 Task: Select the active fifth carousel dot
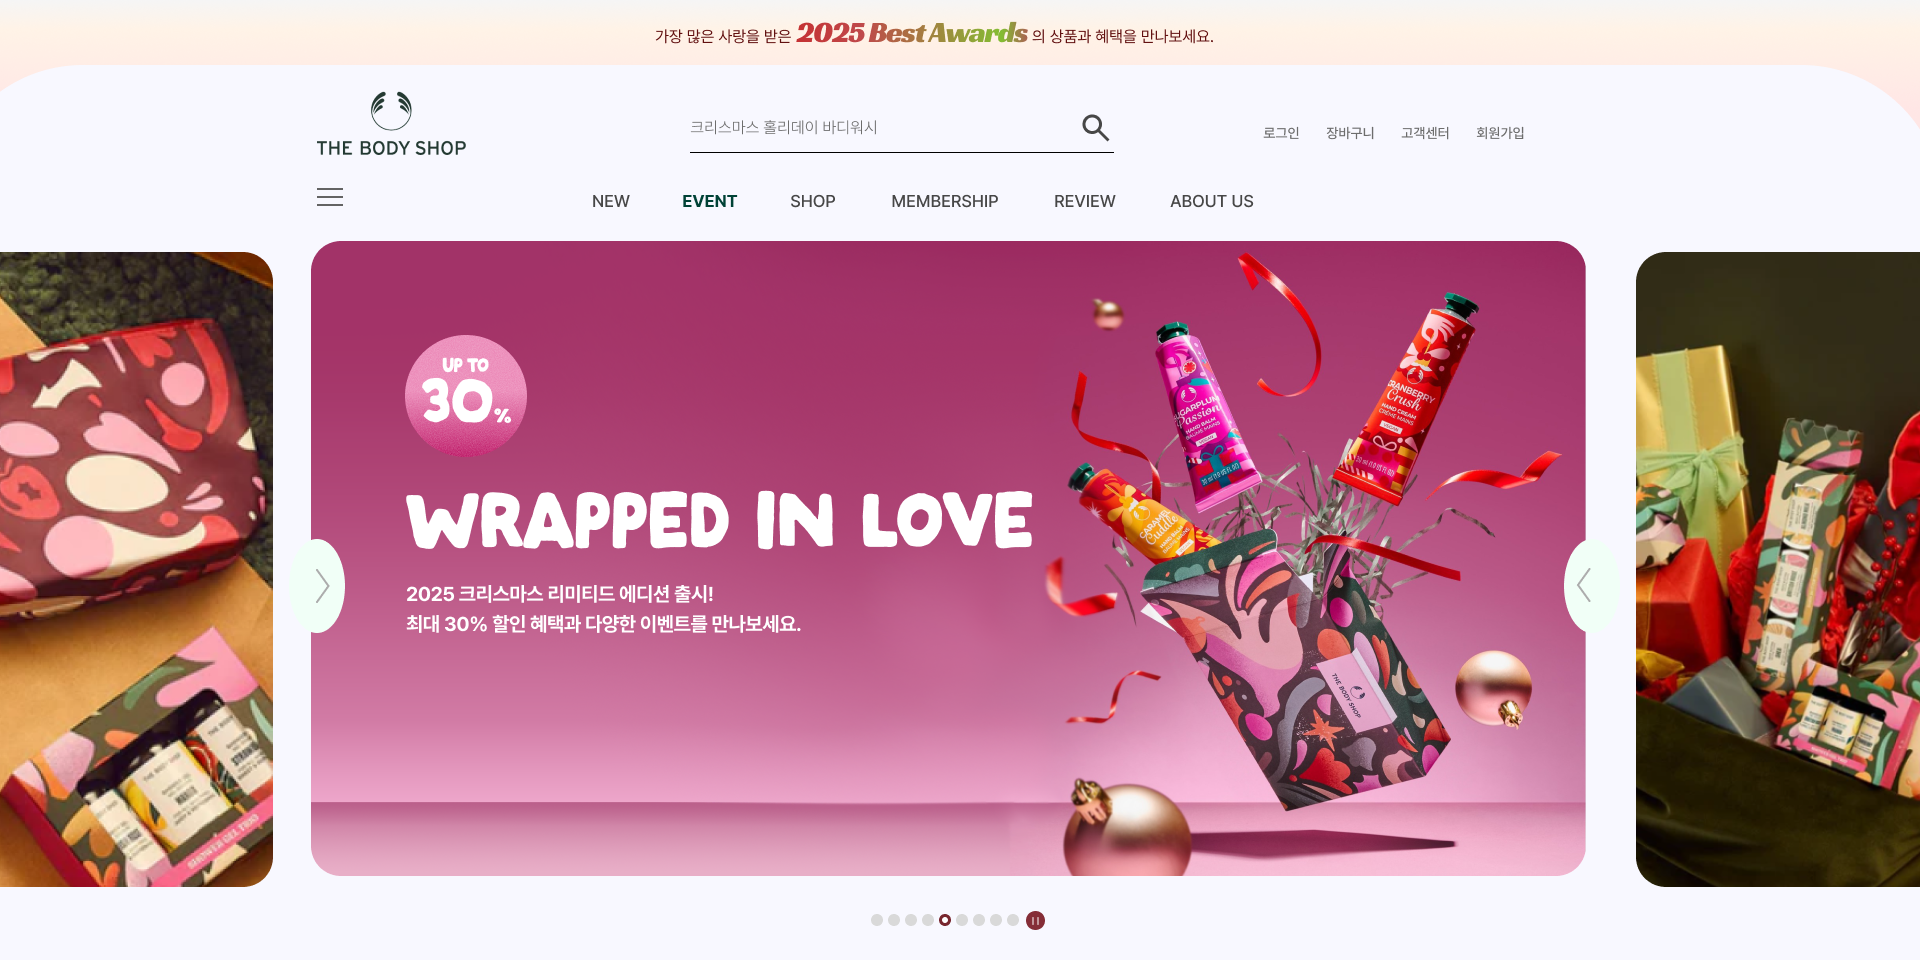point(945,920)
